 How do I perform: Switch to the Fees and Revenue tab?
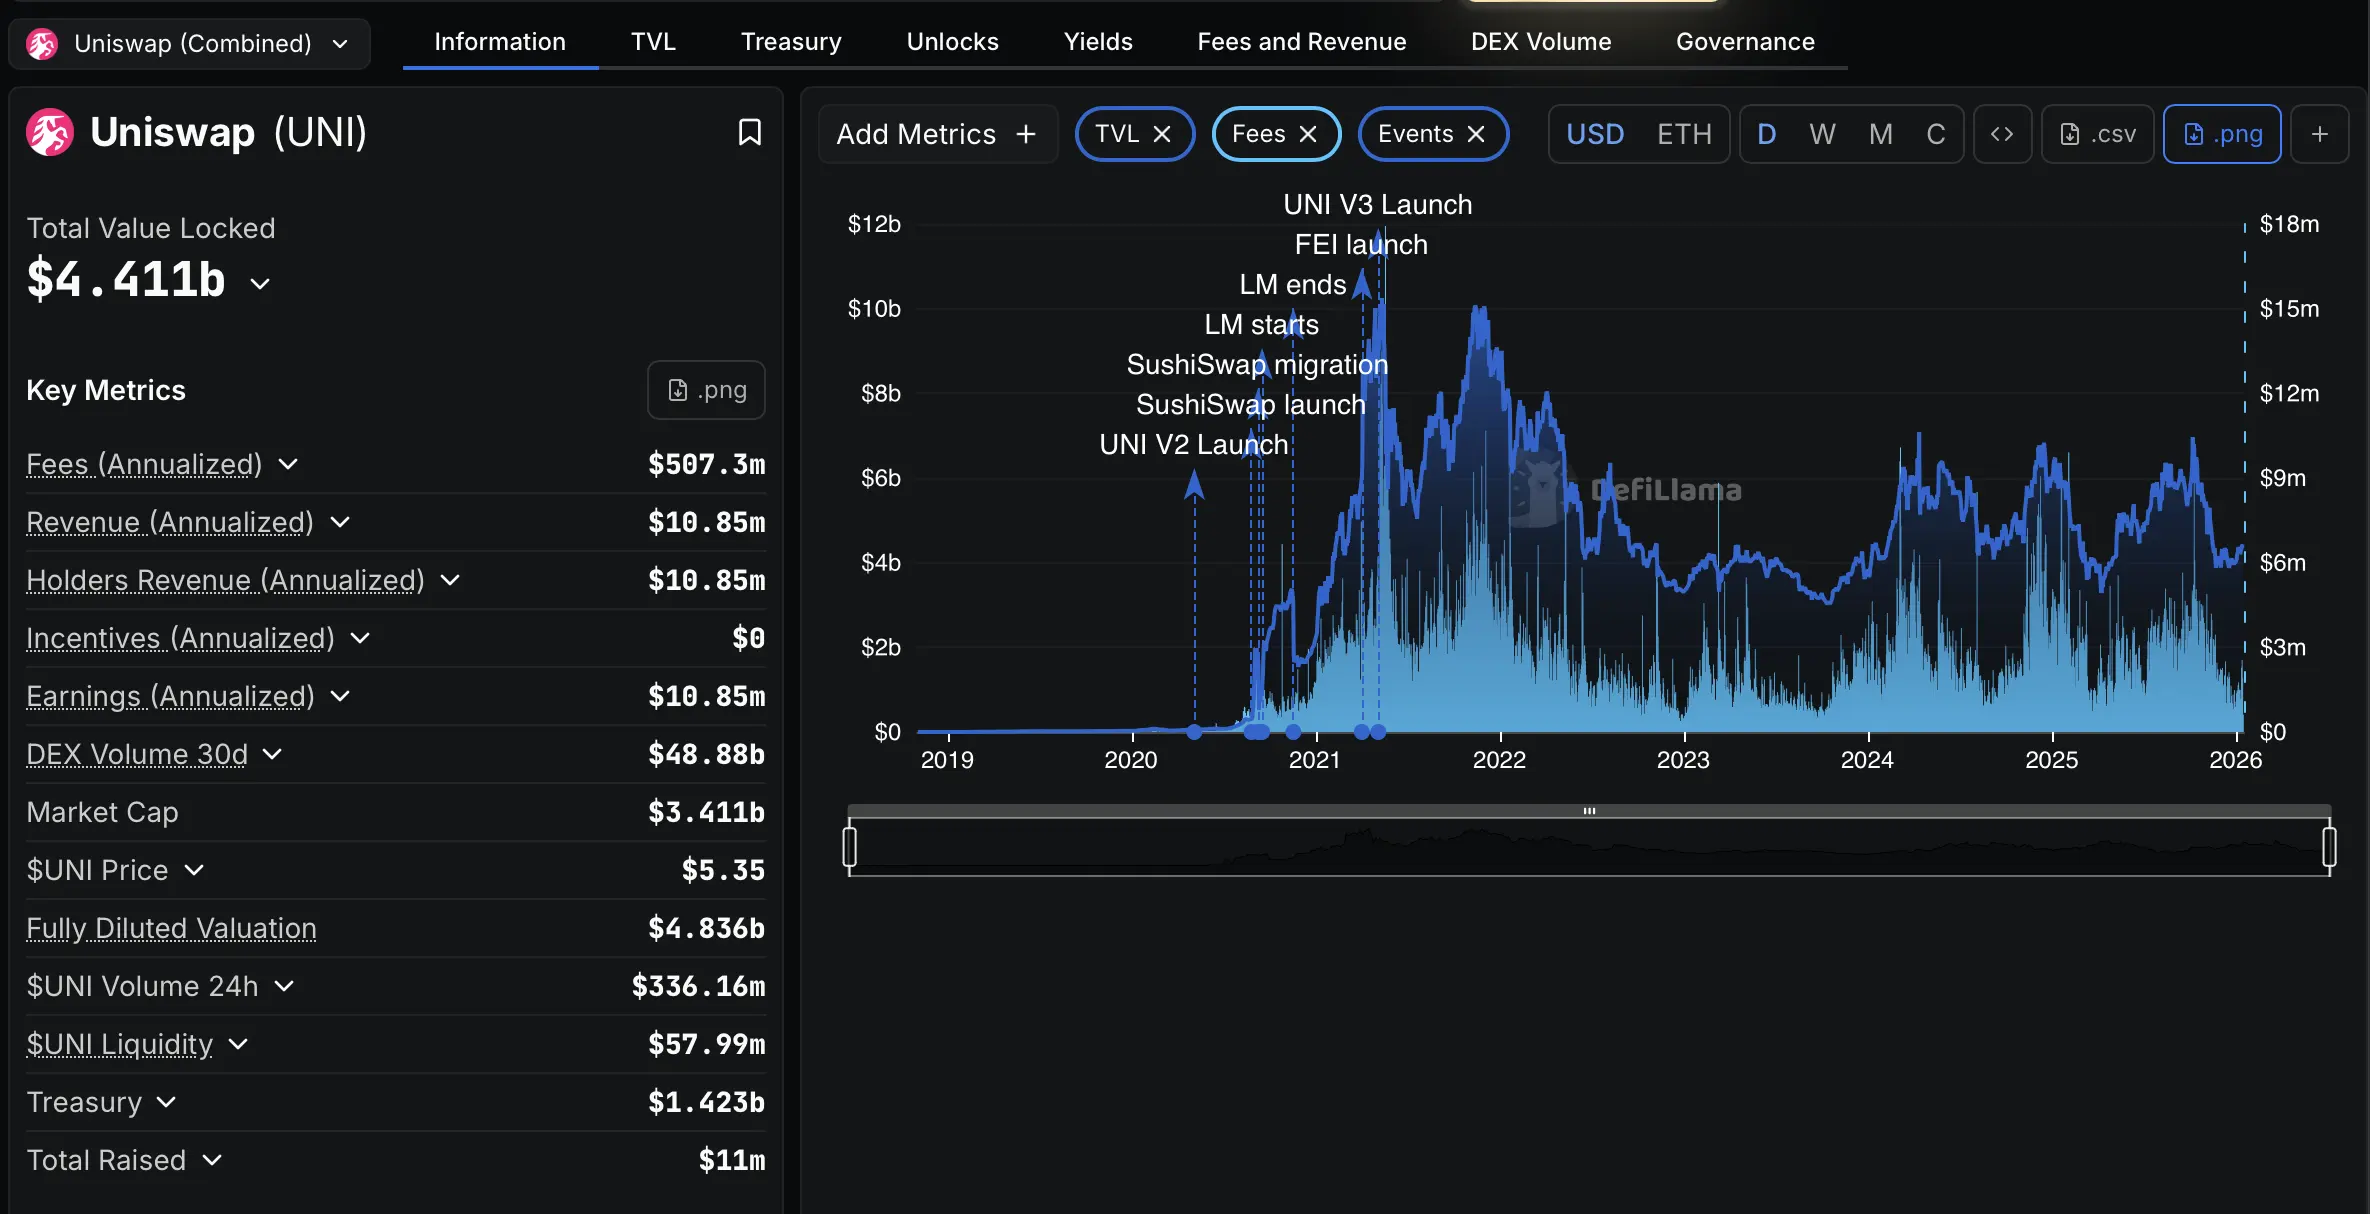(1301, 41)
